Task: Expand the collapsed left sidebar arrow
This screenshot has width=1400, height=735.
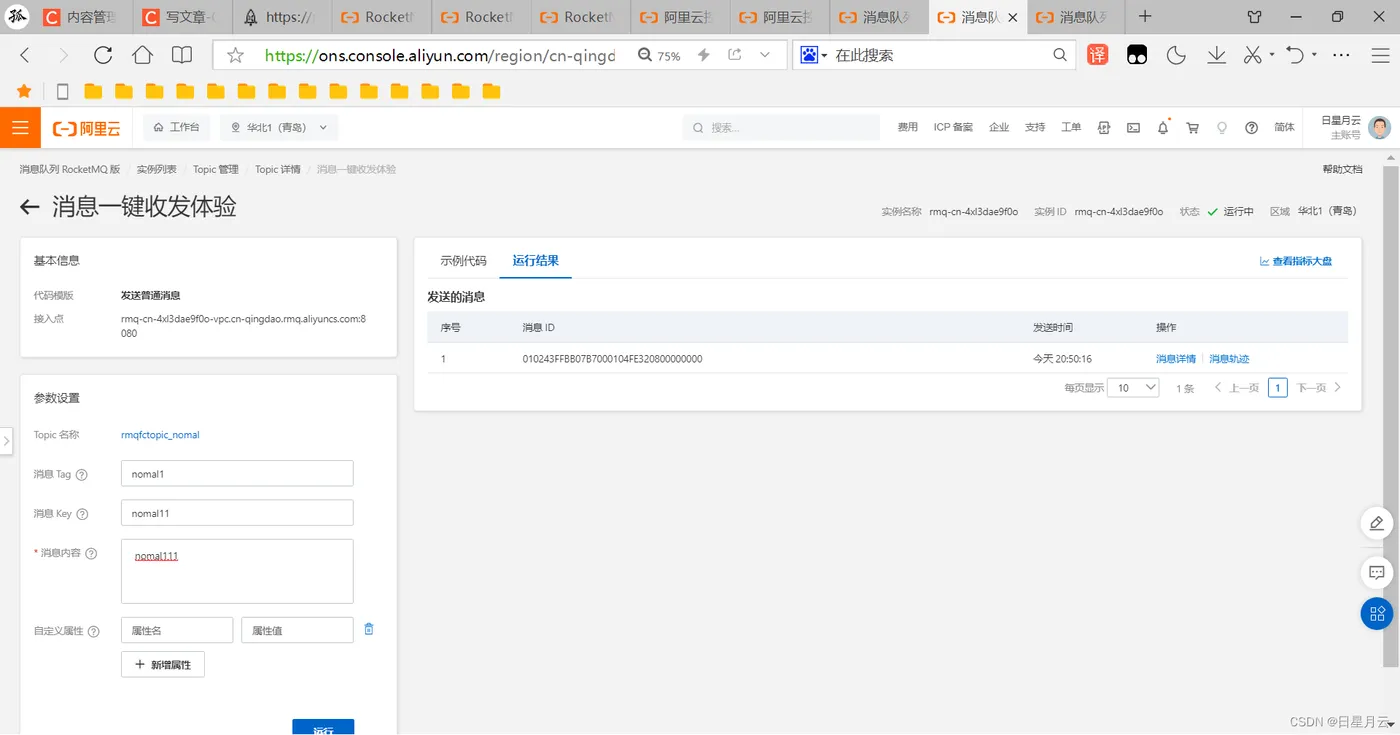Action: tap(6, 440)
